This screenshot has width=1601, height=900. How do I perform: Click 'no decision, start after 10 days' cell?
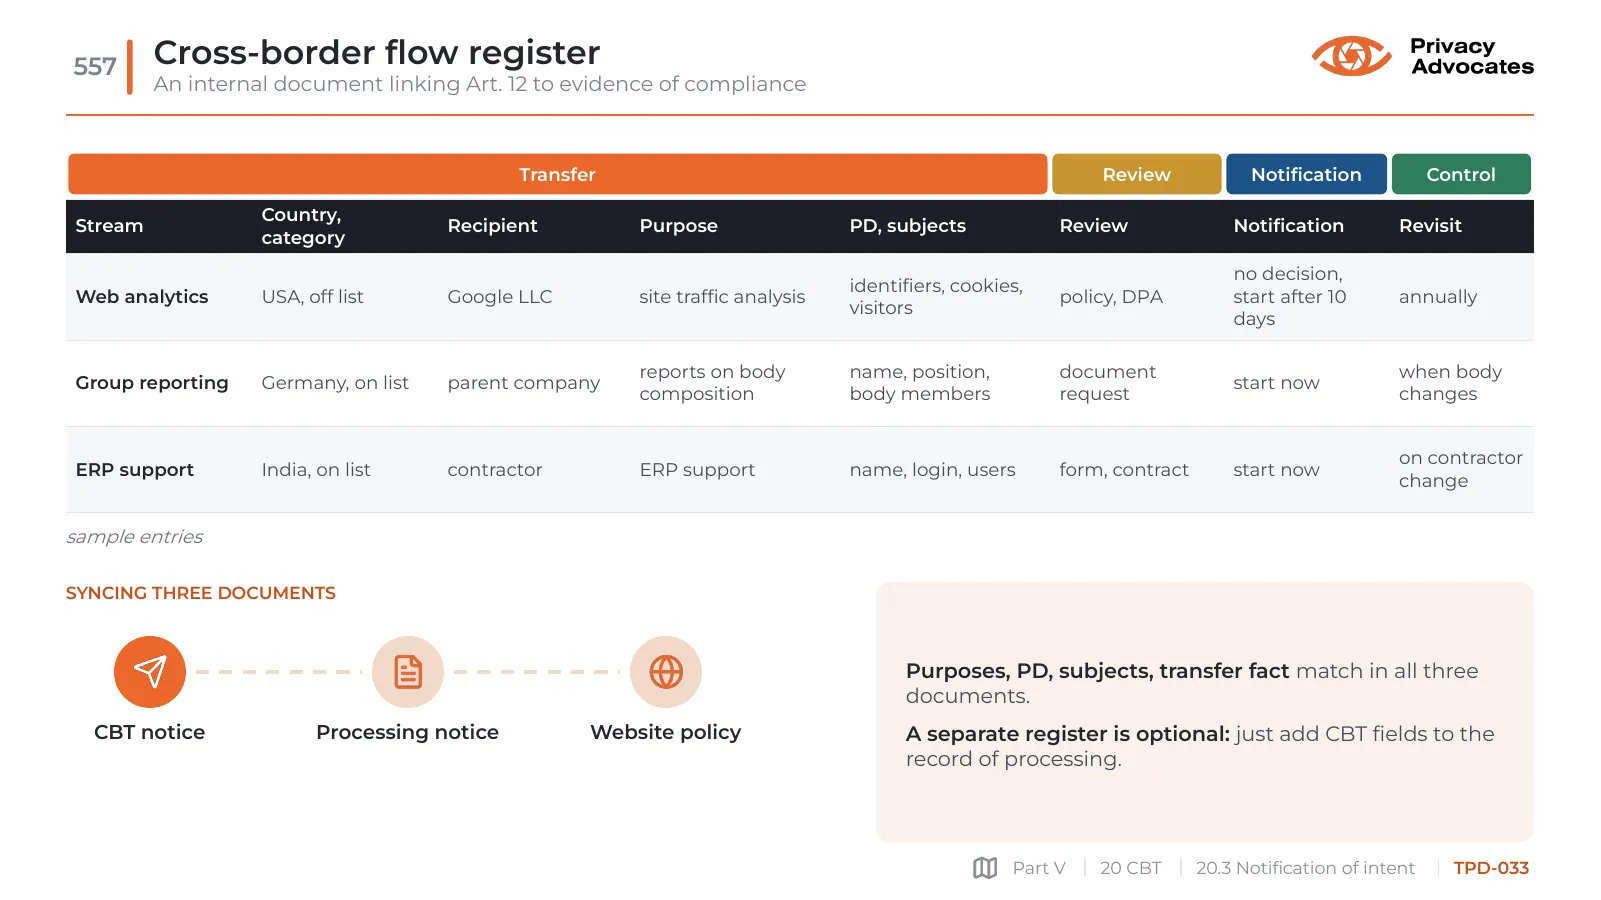pos(1289,297)
